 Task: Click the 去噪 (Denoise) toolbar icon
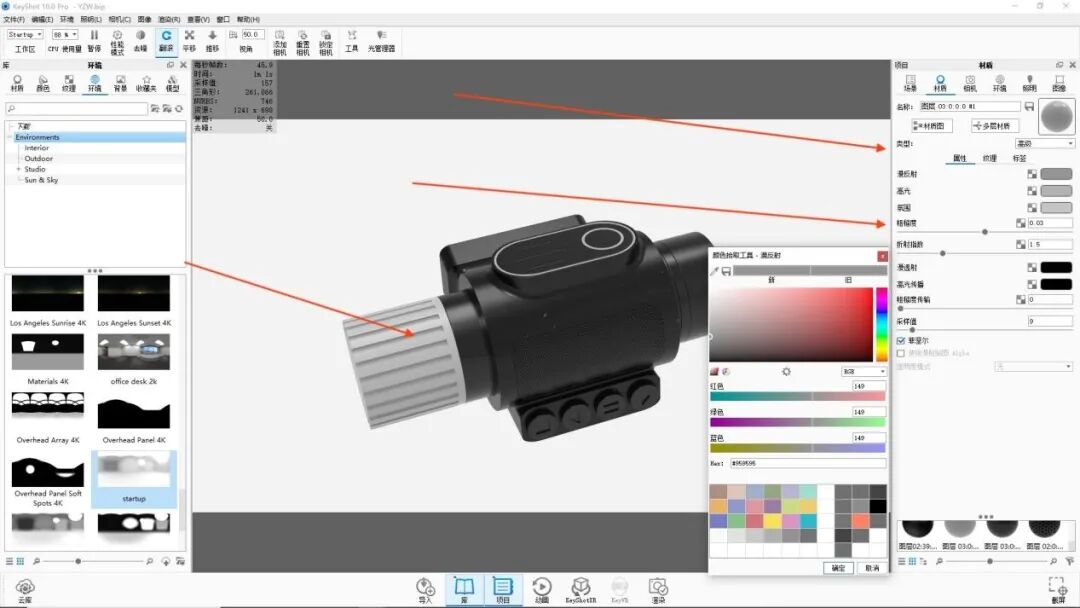coord(140,38)
